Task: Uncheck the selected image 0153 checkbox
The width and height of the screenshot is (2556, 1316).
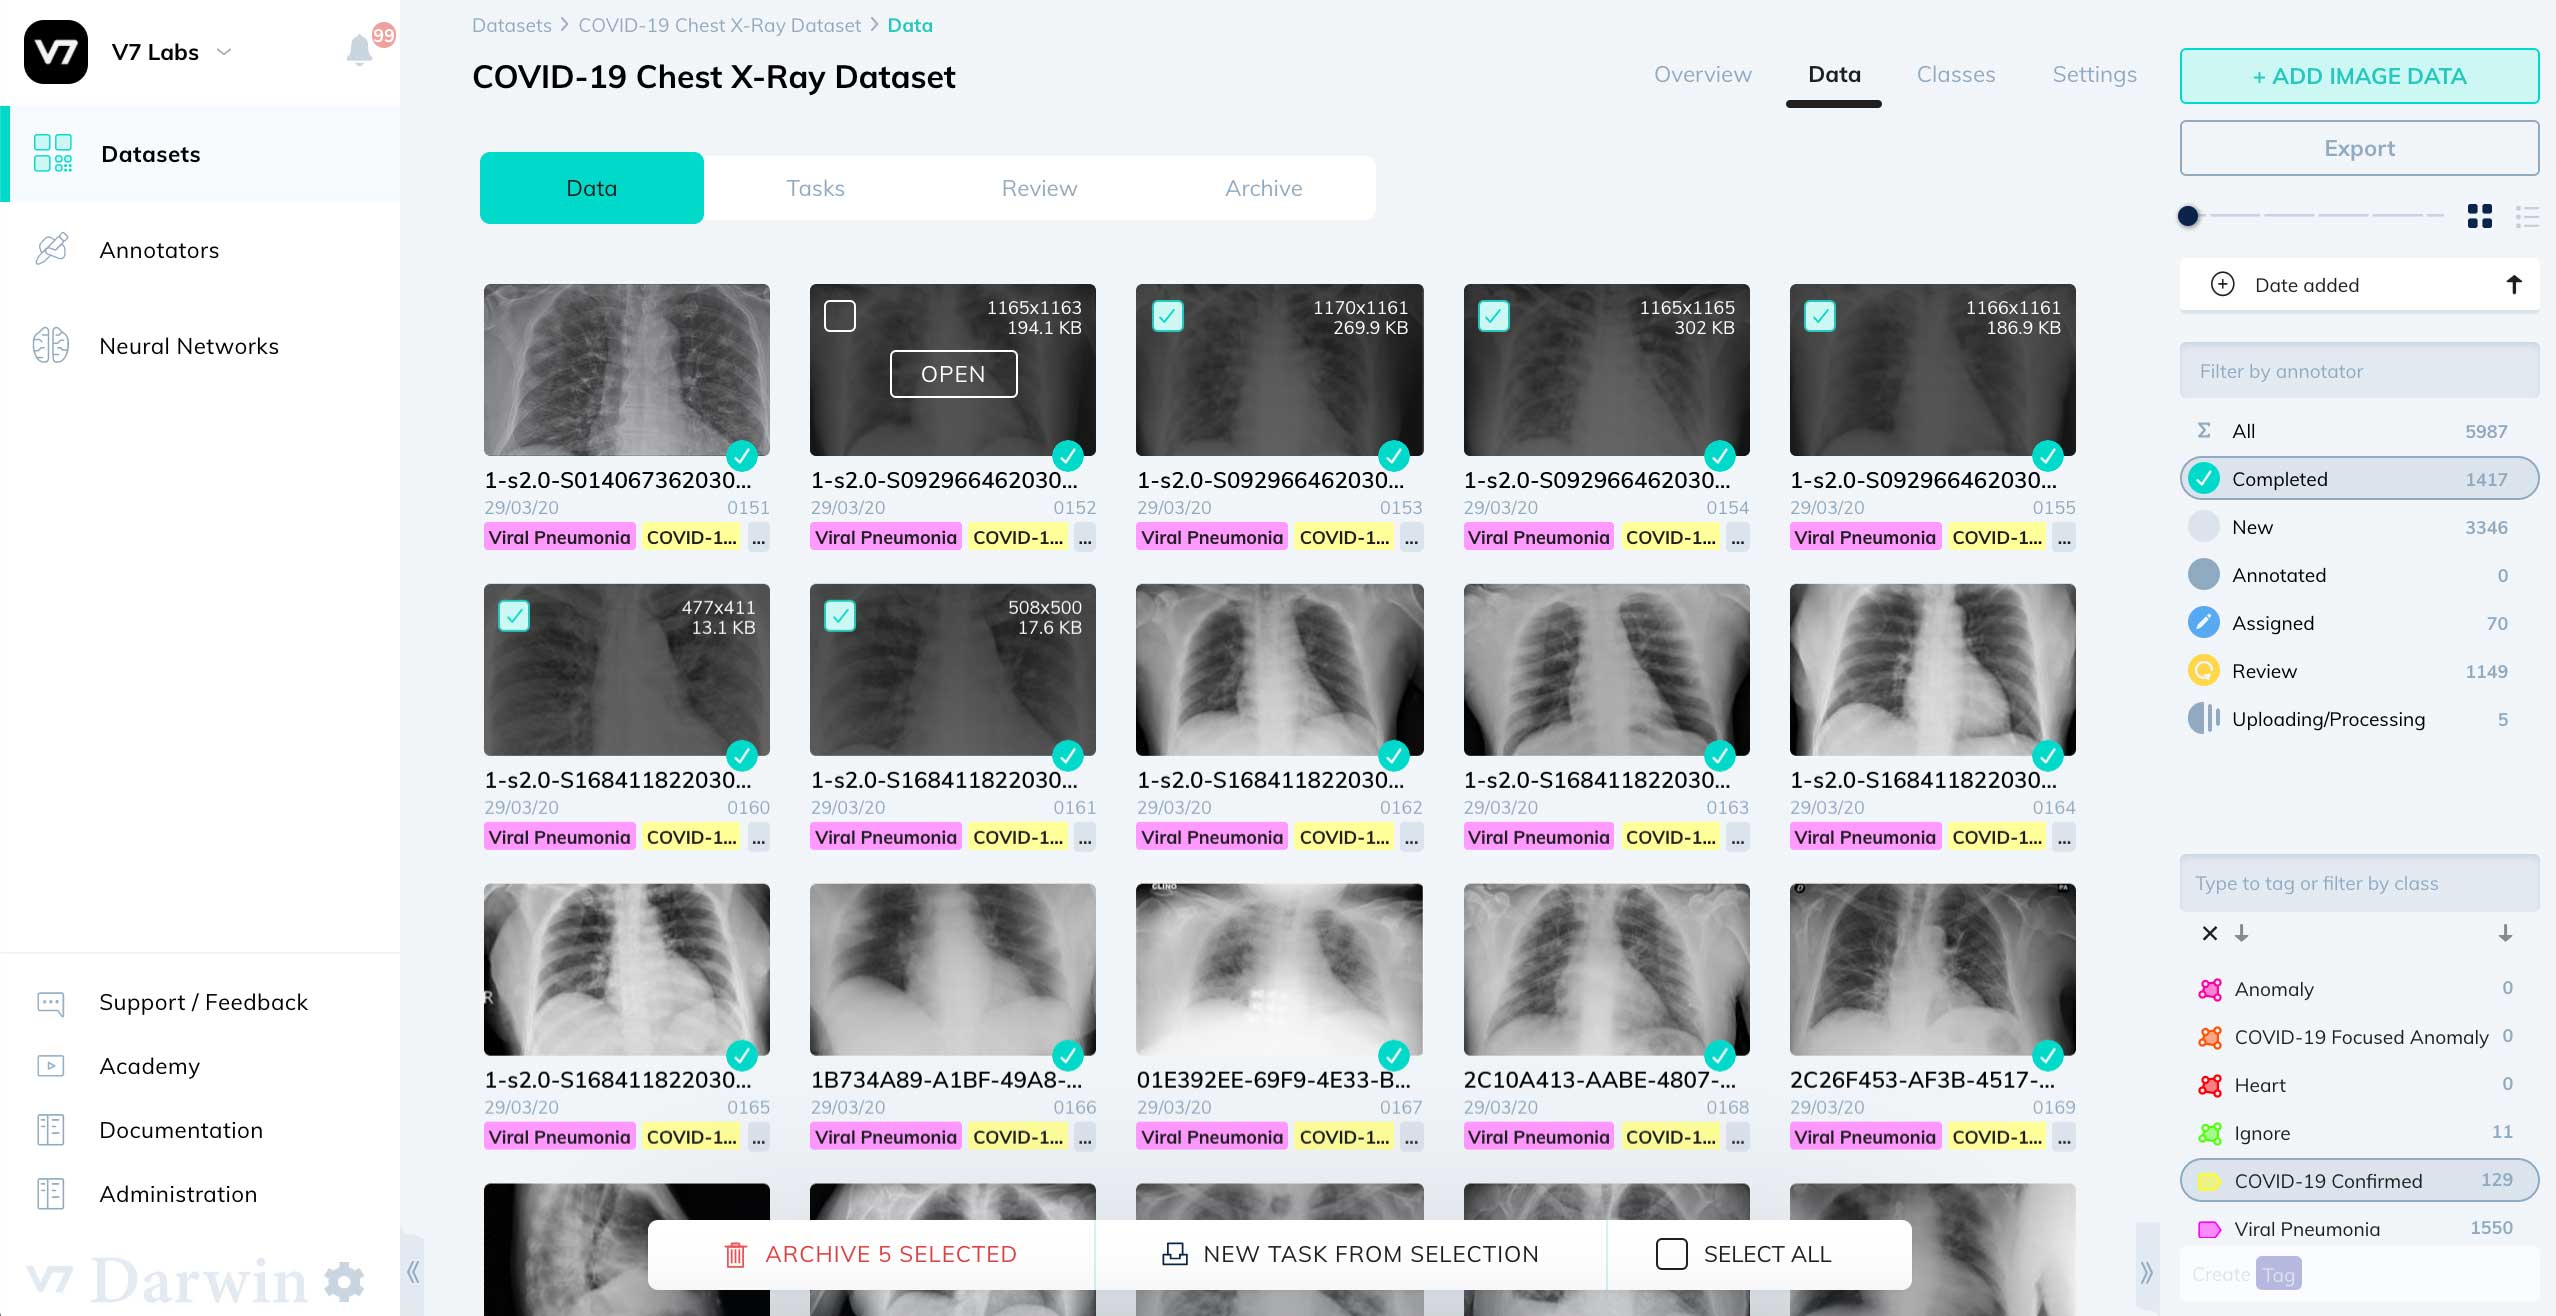Action: (x=1167, y=315)
